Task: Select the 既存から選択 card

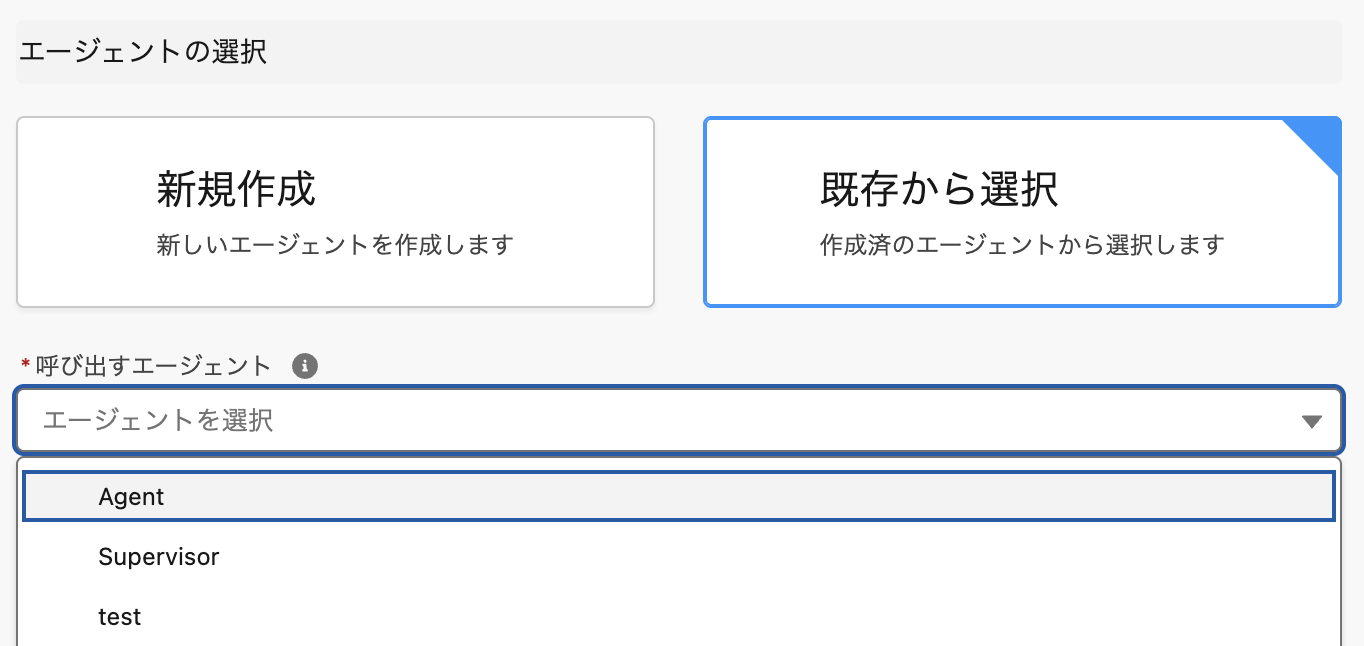Action: coord(1022,212)
